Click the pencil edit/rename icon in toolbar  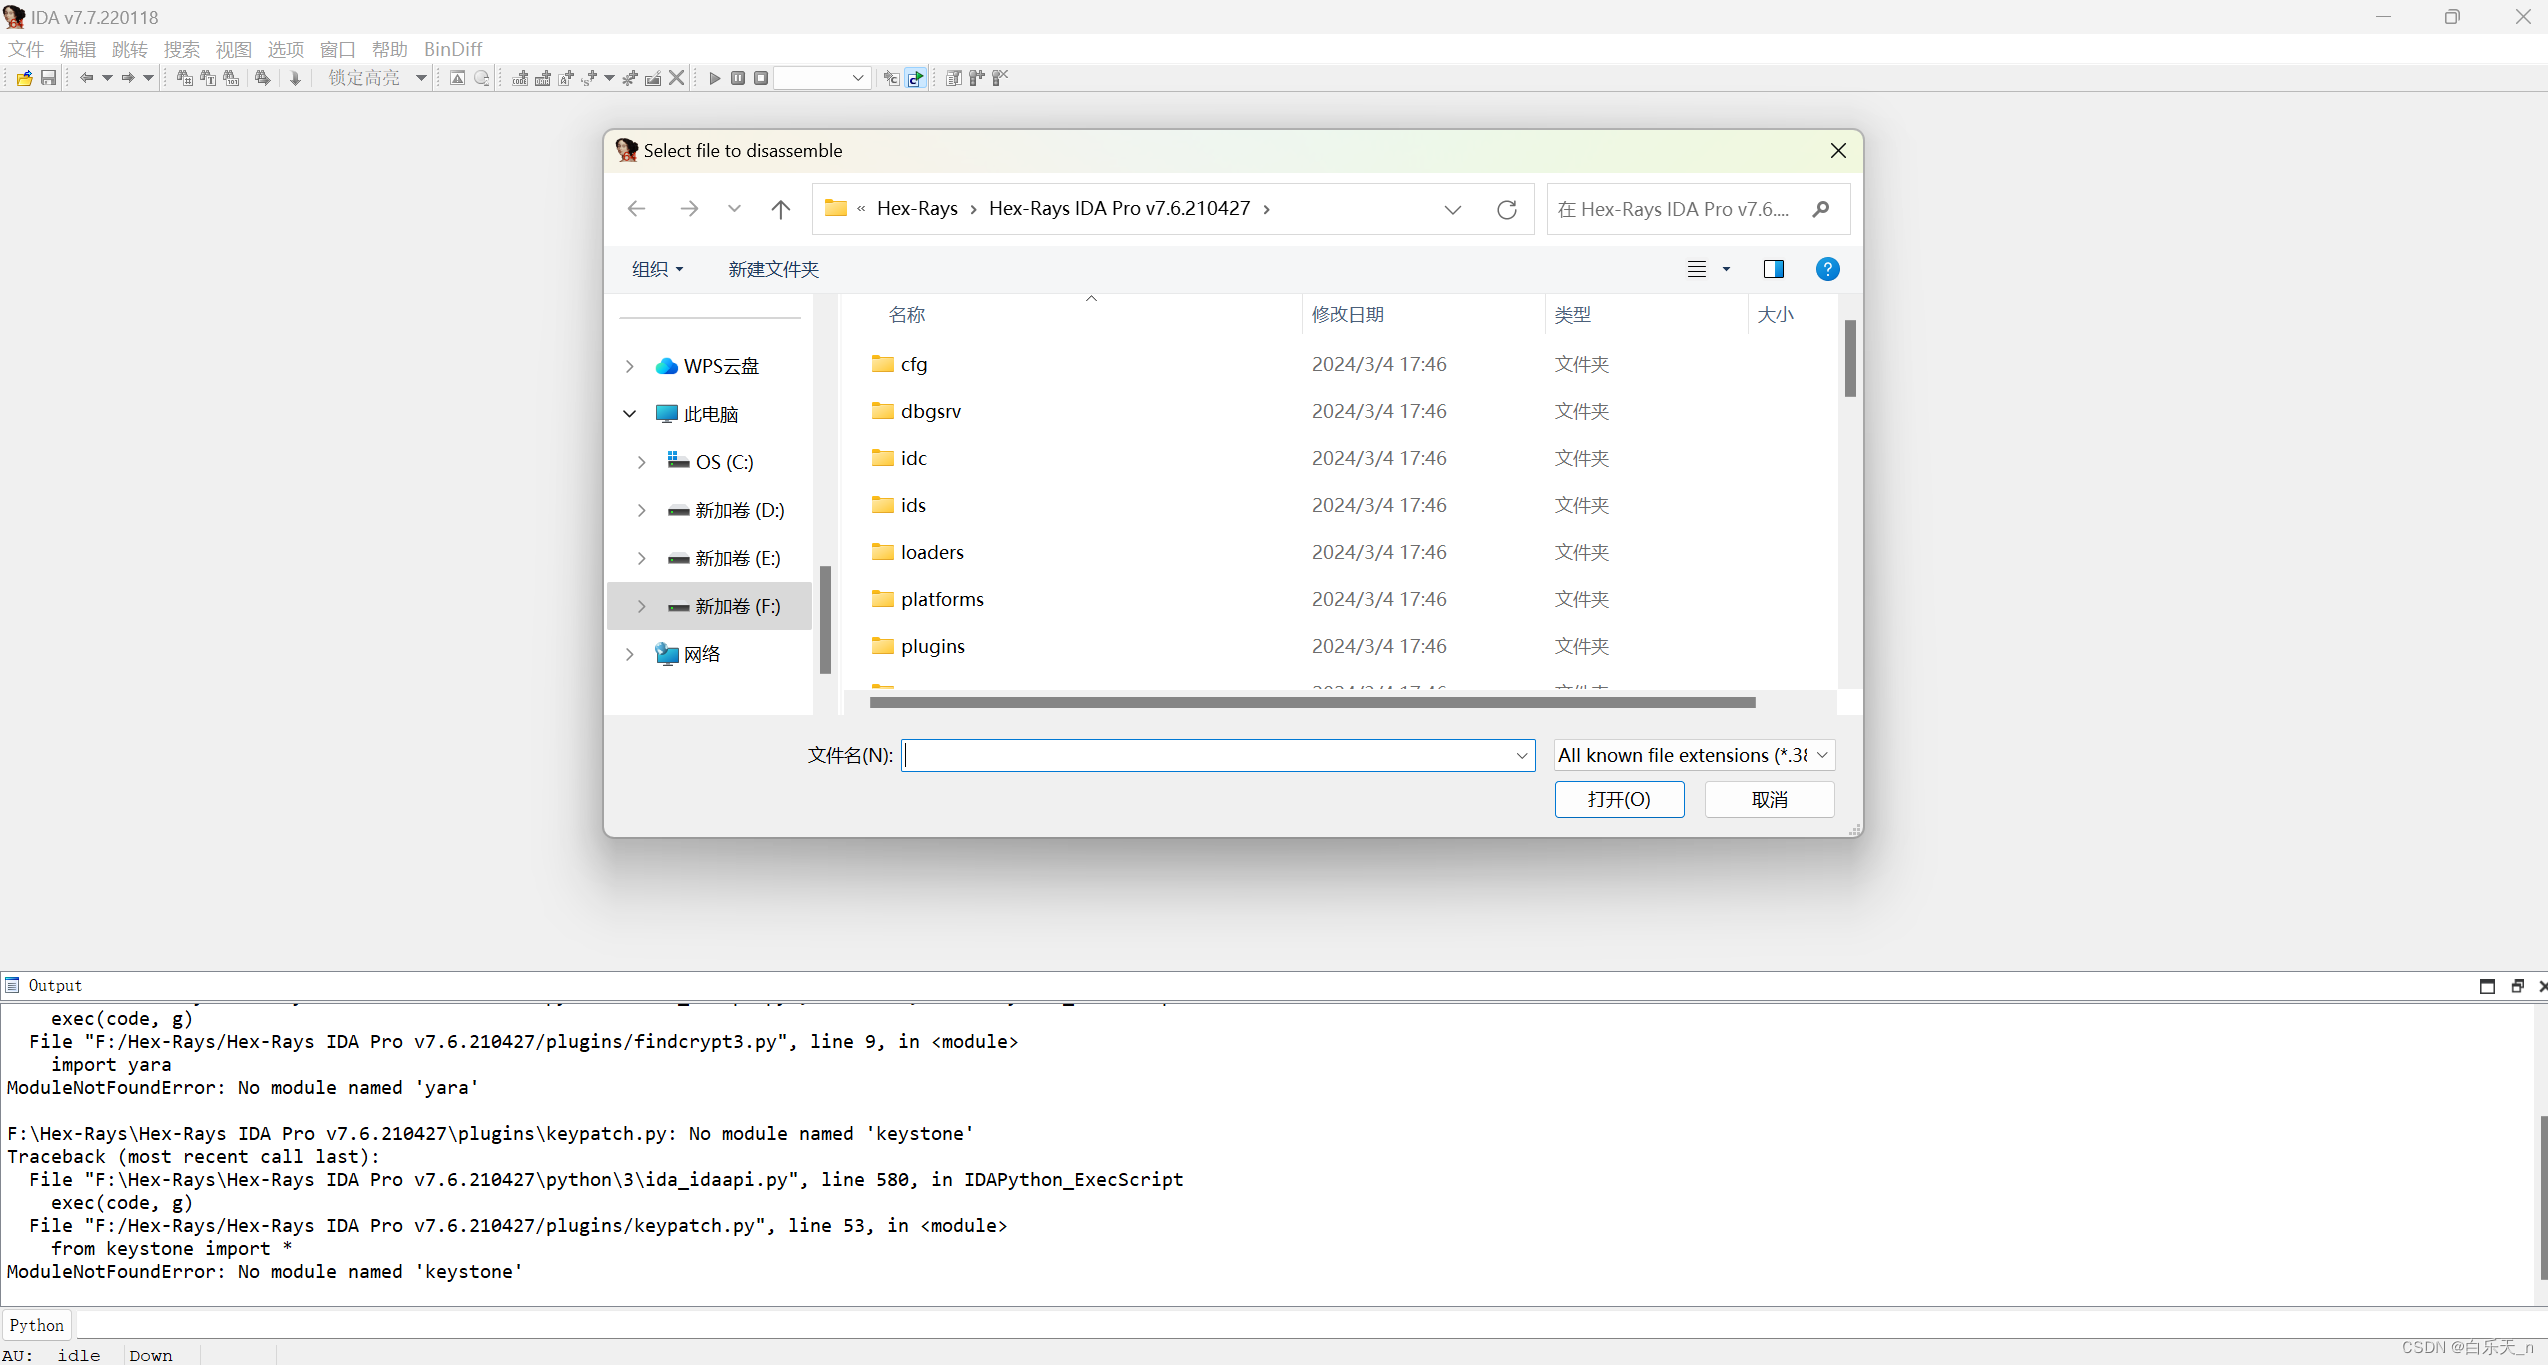point(653,78)
